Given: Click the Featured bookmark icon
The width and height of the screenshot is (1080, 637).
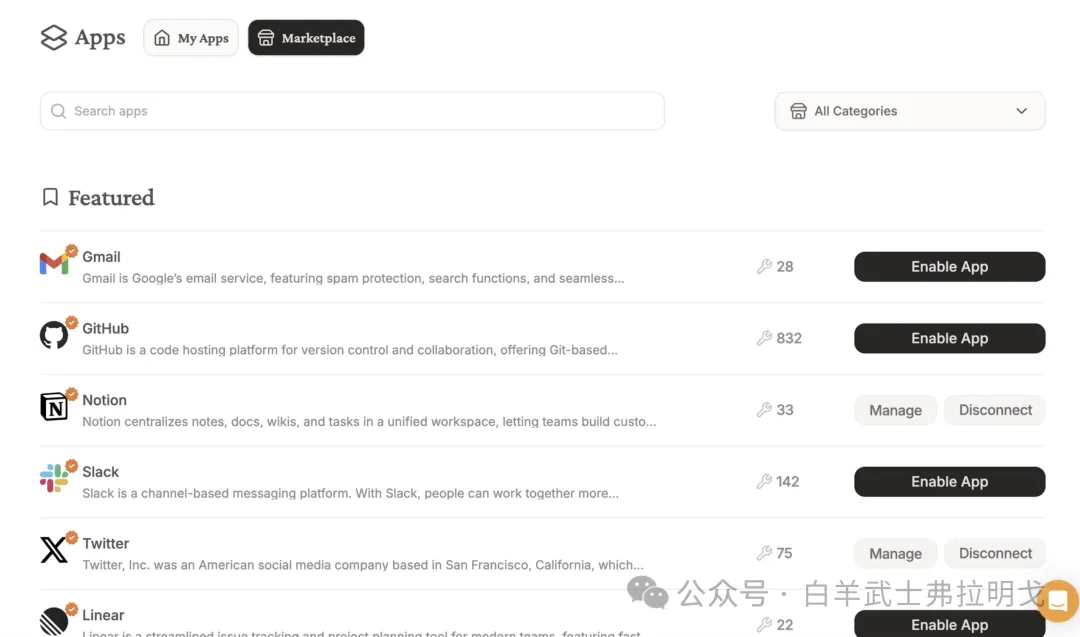Looking at the screenshot, I should point(50,197).
